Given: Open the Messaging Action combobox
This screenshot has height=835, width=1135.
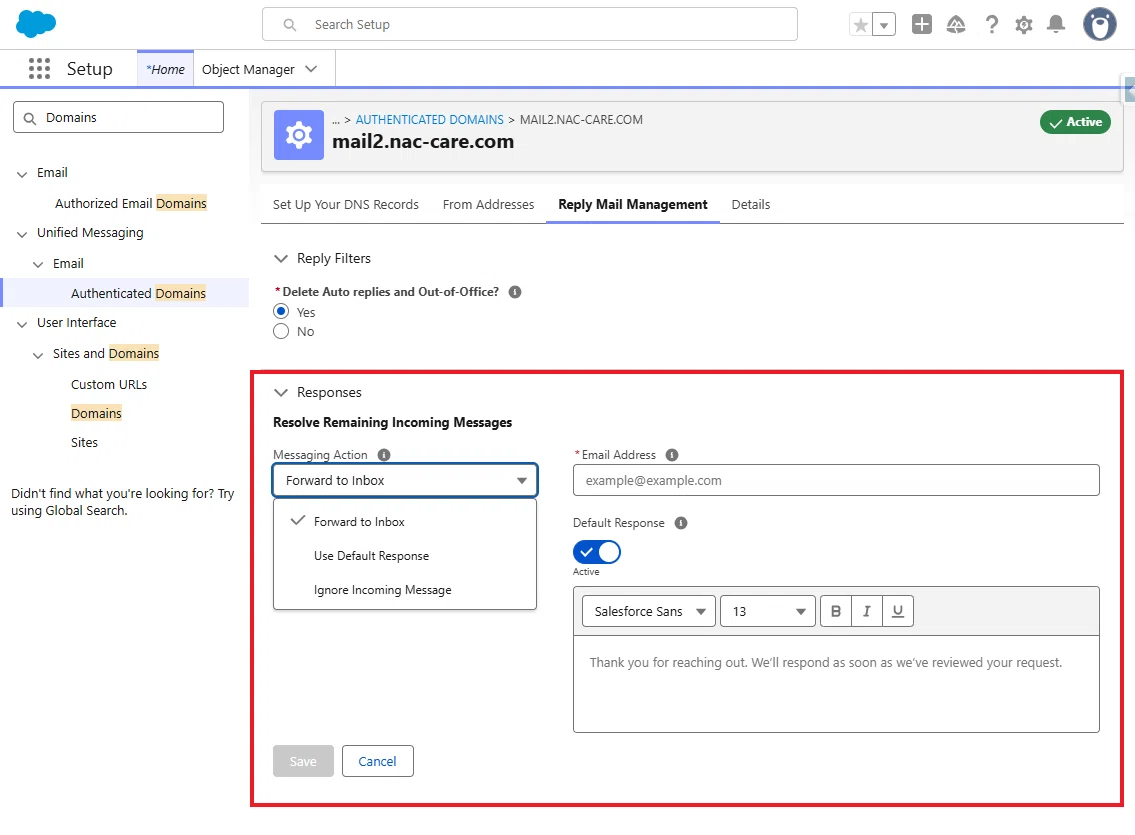Looking at the screenshot, I should [405, 480].
